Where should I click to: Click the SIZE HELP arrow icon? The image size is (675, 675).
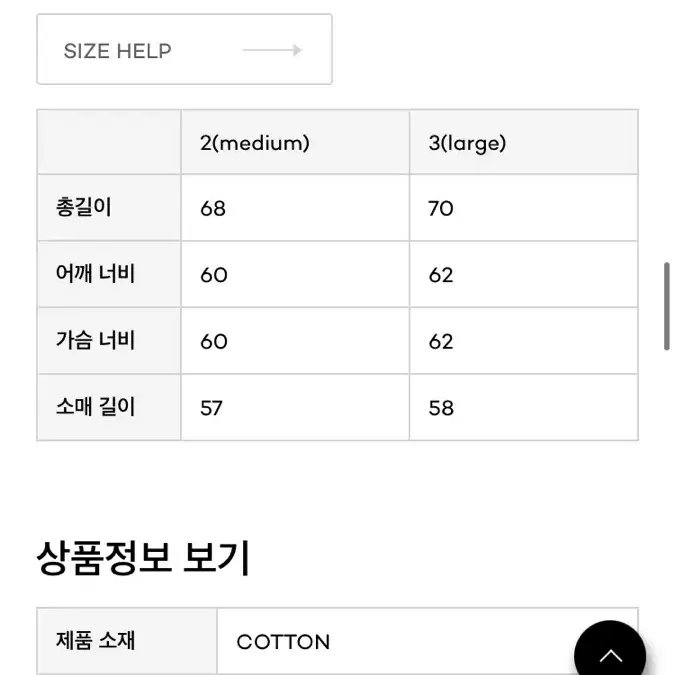pyautogui.click(x=272, y=50)
